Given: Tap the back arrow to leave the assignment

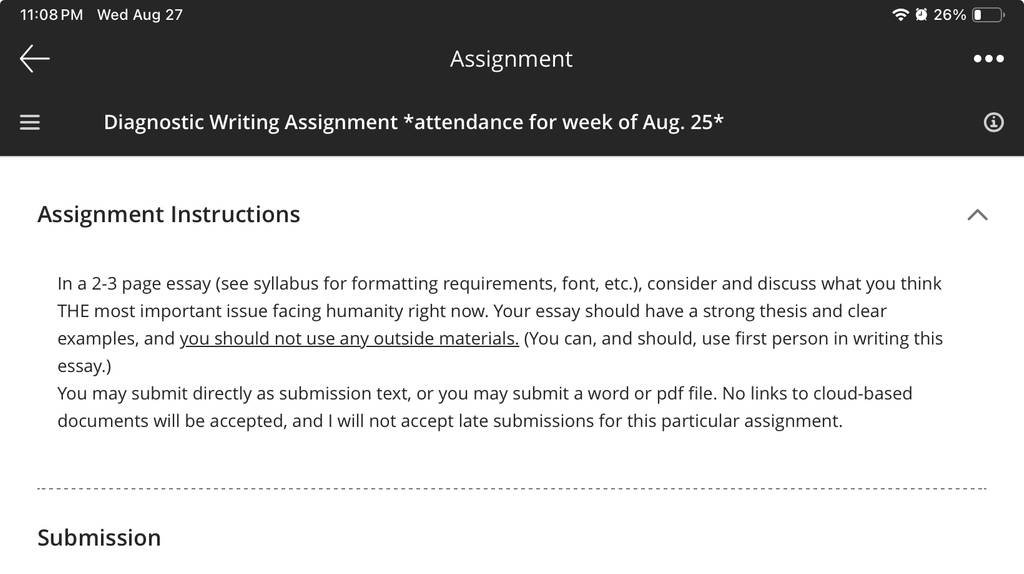Looking at the screenshot, I should (35, 59).
